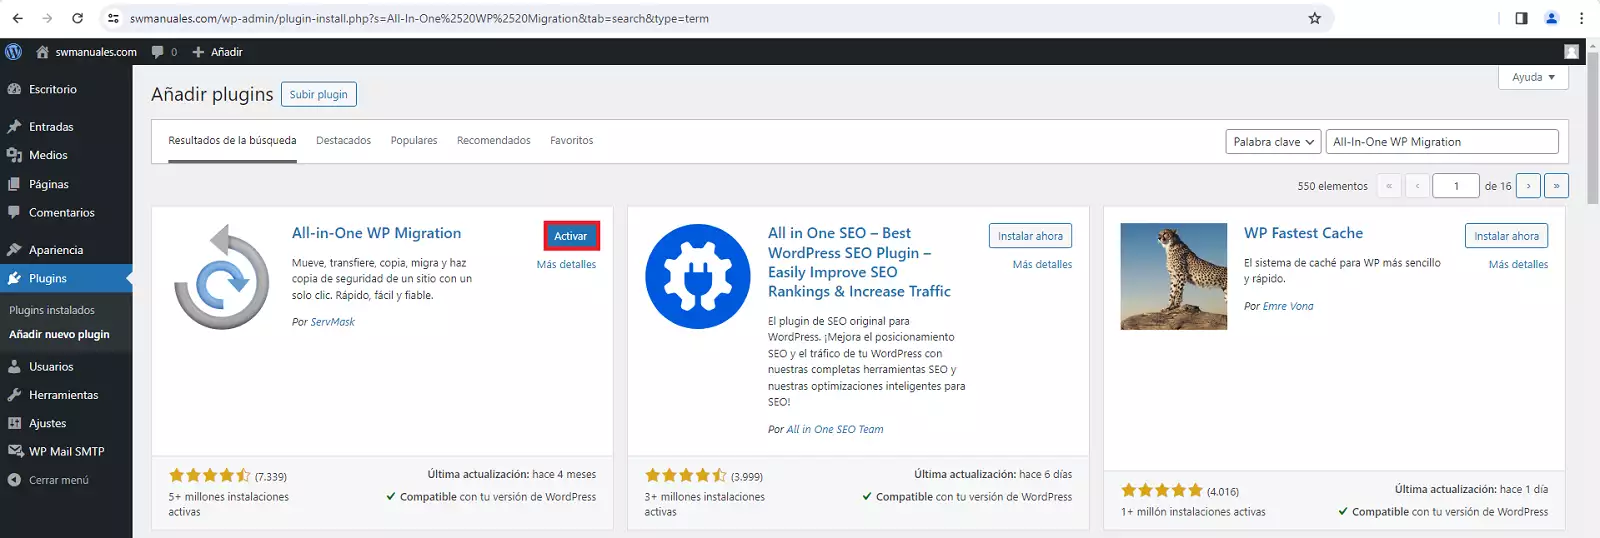Open the user avatar in admin bar
The height and width of the screenshot is (538, 1600).
pos(1571,52)
